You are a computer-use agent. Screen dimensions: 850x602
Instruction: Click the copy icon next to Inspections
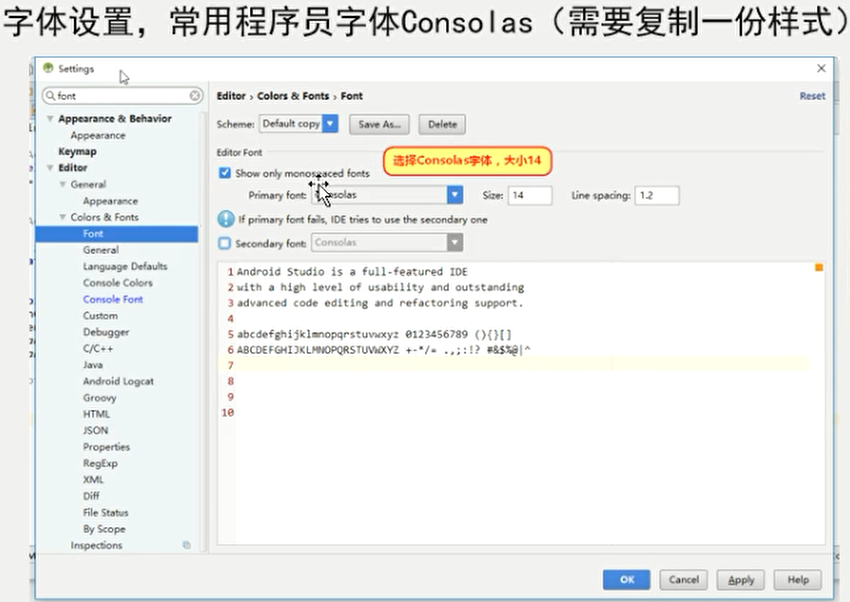tap(186, 545)
